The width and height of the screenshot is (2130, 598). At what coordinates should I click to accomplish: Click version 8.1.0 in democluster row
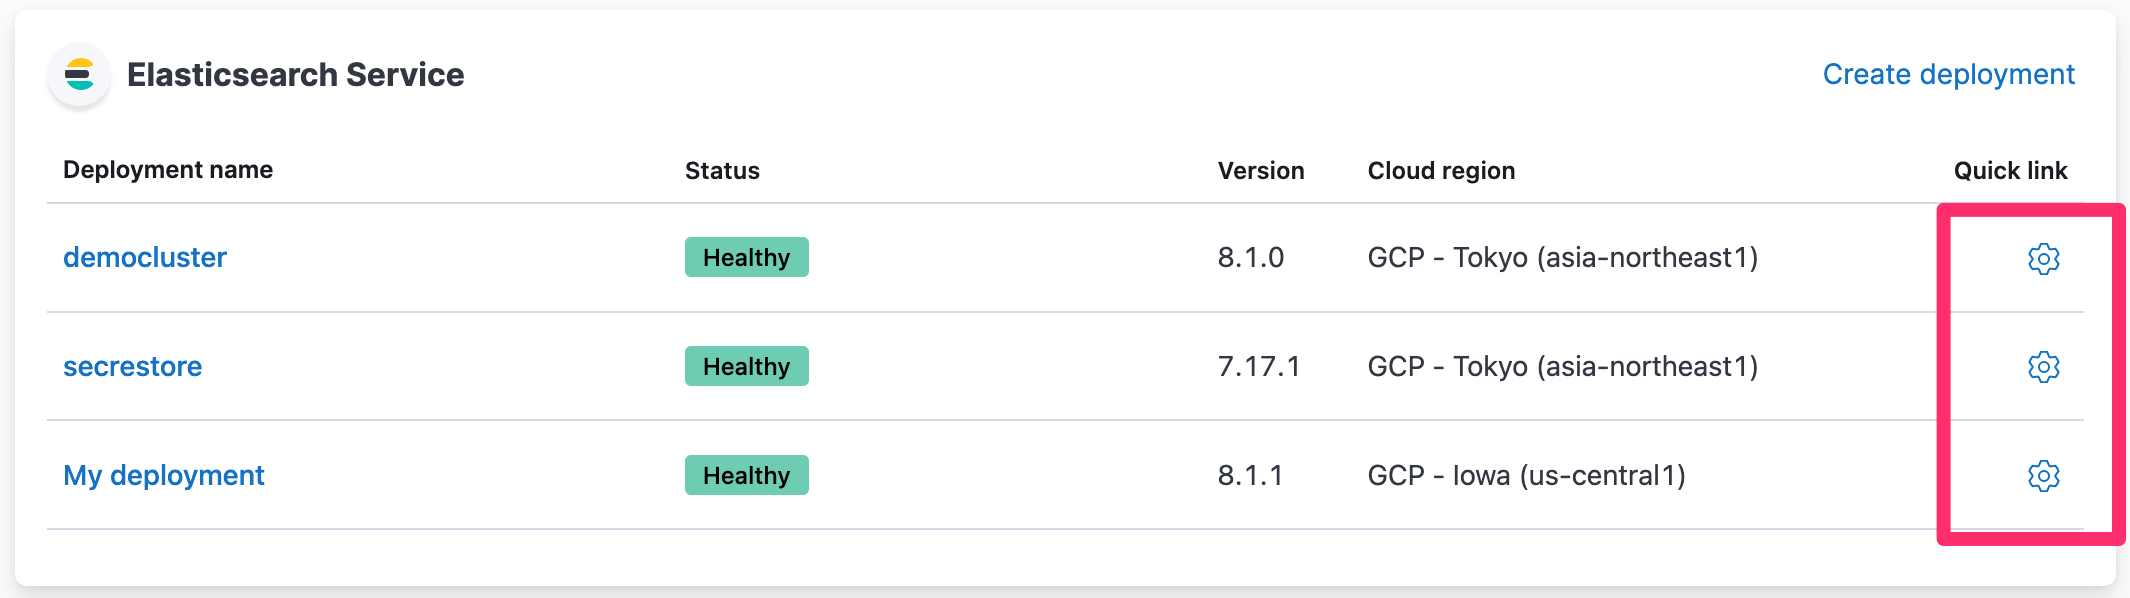(x=1250, y=258)
